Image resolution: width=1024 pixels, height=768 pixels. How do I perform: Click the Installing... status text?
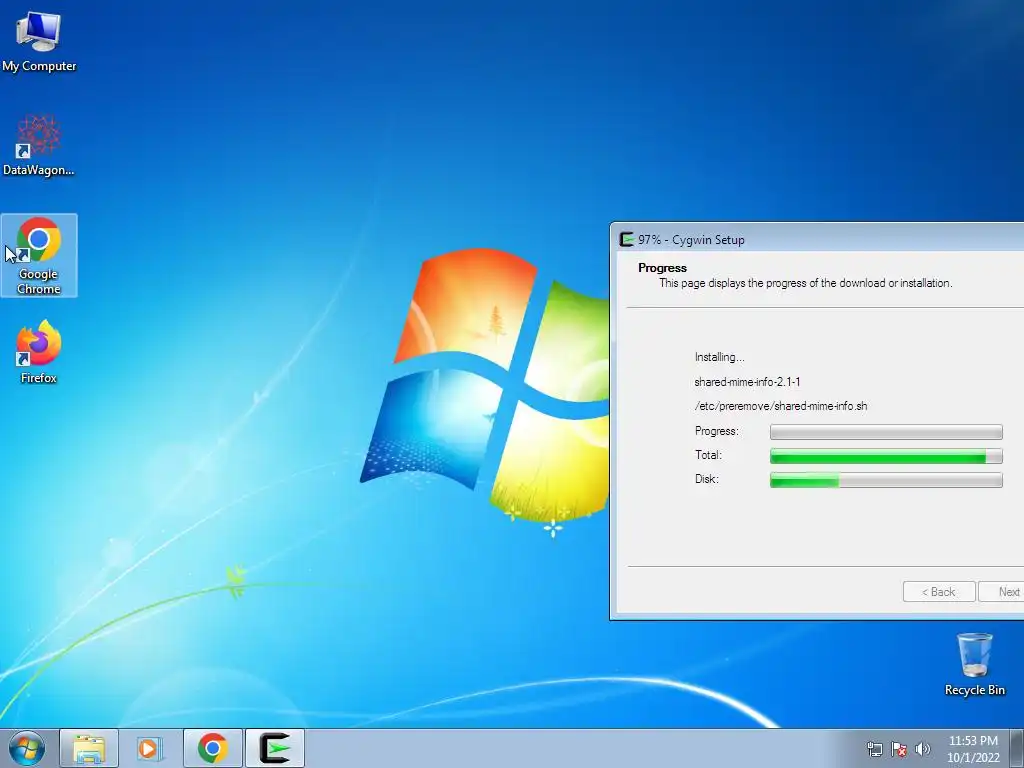click(x=720, y=357)
